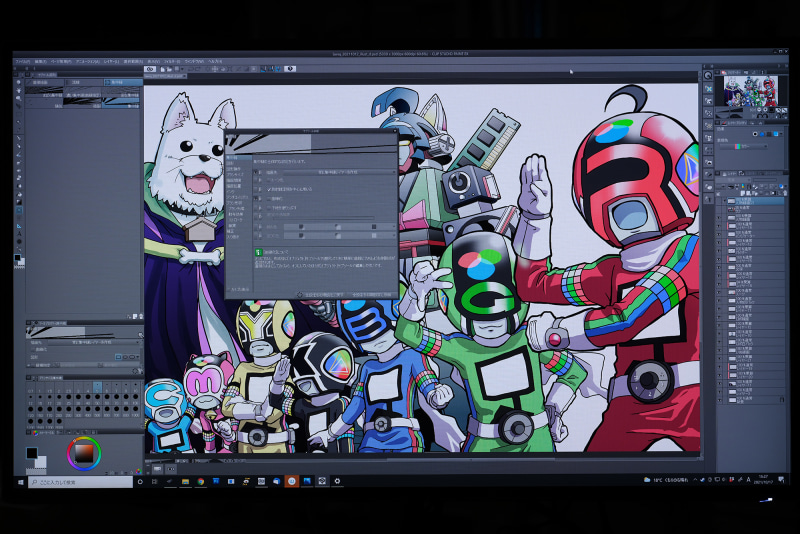Click the help speech-bubble icon in command bar
Image resolution: width=800 pixels, height=534 pixels.
tap(290, 69)
